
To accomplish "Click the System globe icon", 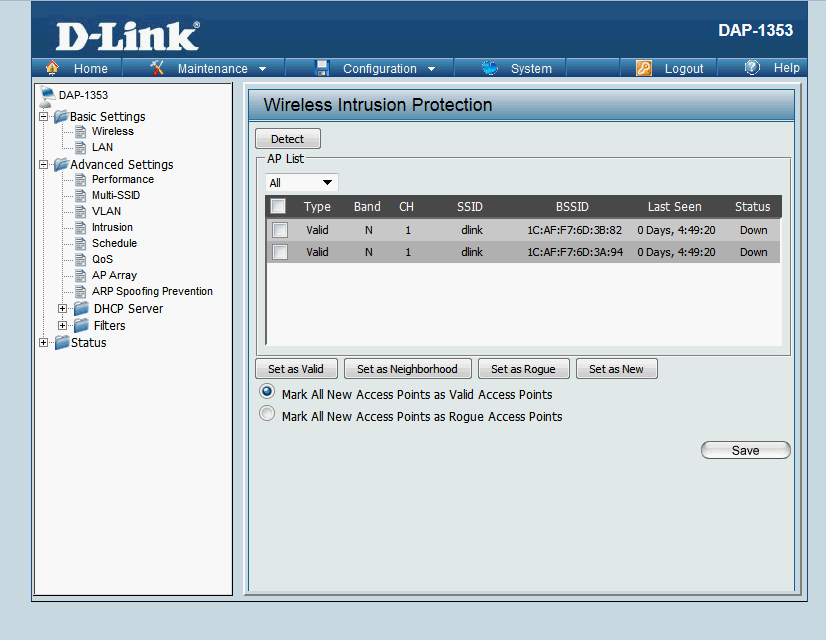I will 490,68.
